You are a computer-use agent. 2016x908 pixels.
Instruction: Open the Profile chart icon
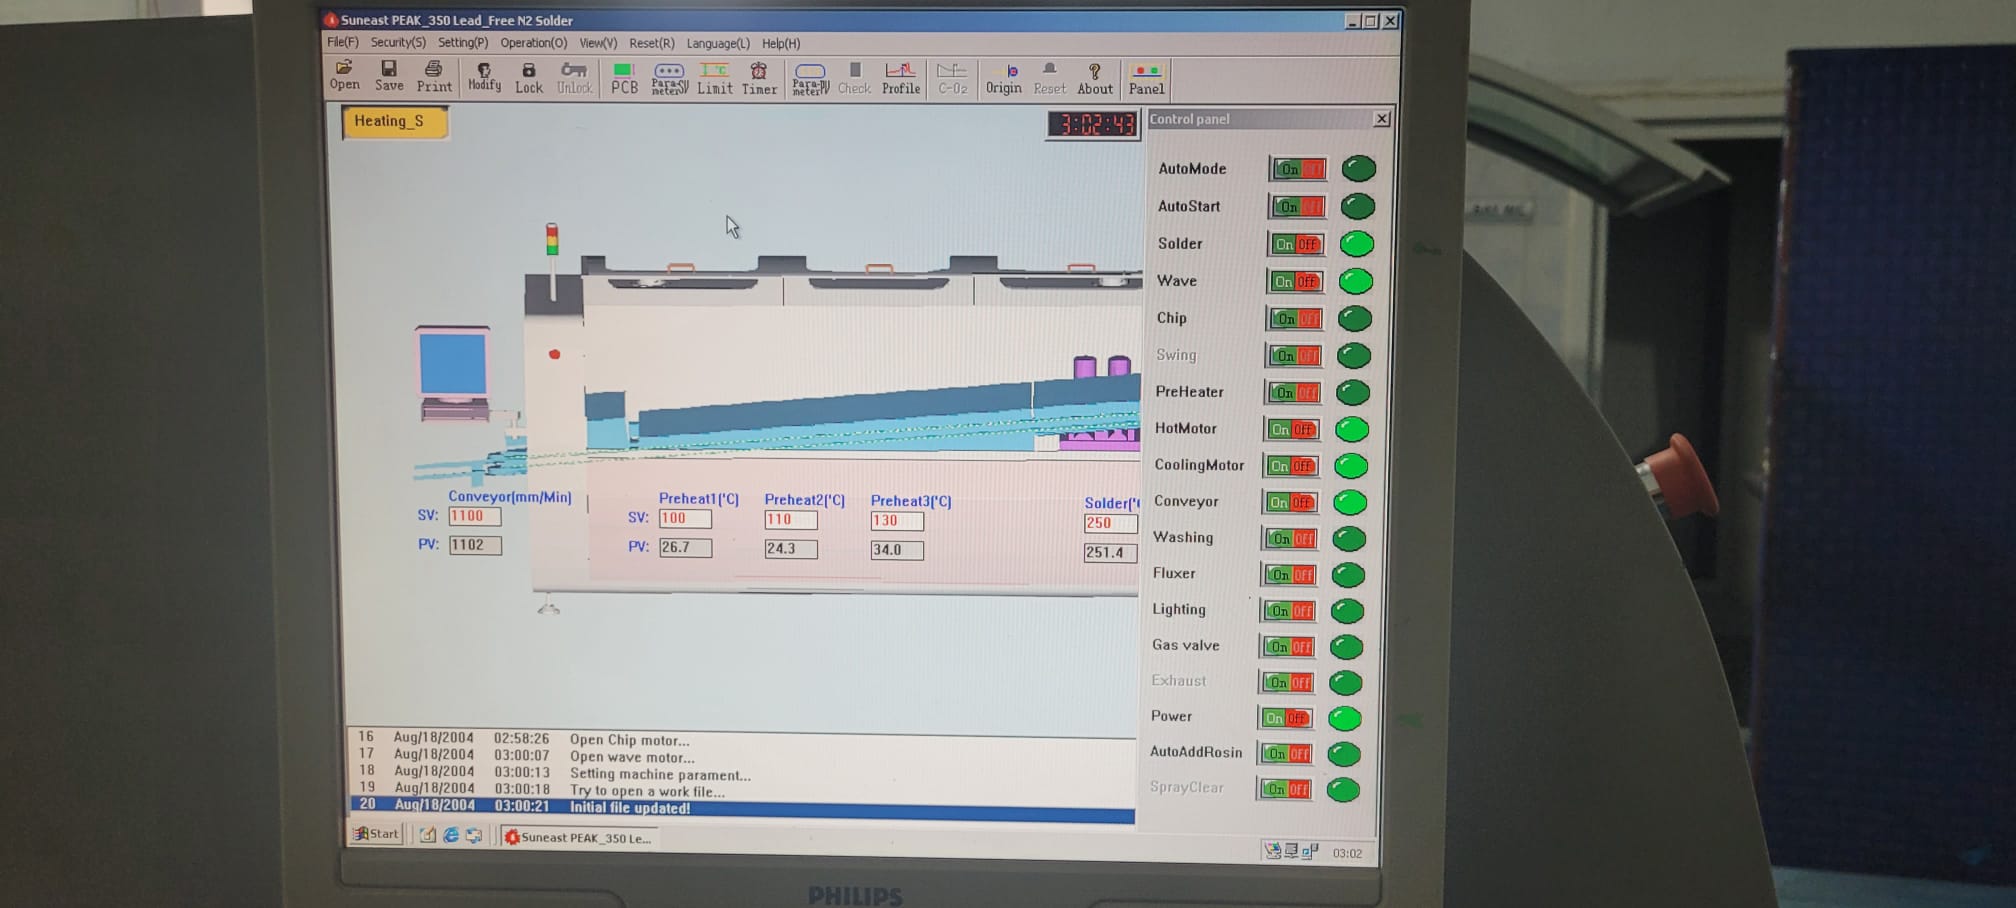(x=900, y=79)
